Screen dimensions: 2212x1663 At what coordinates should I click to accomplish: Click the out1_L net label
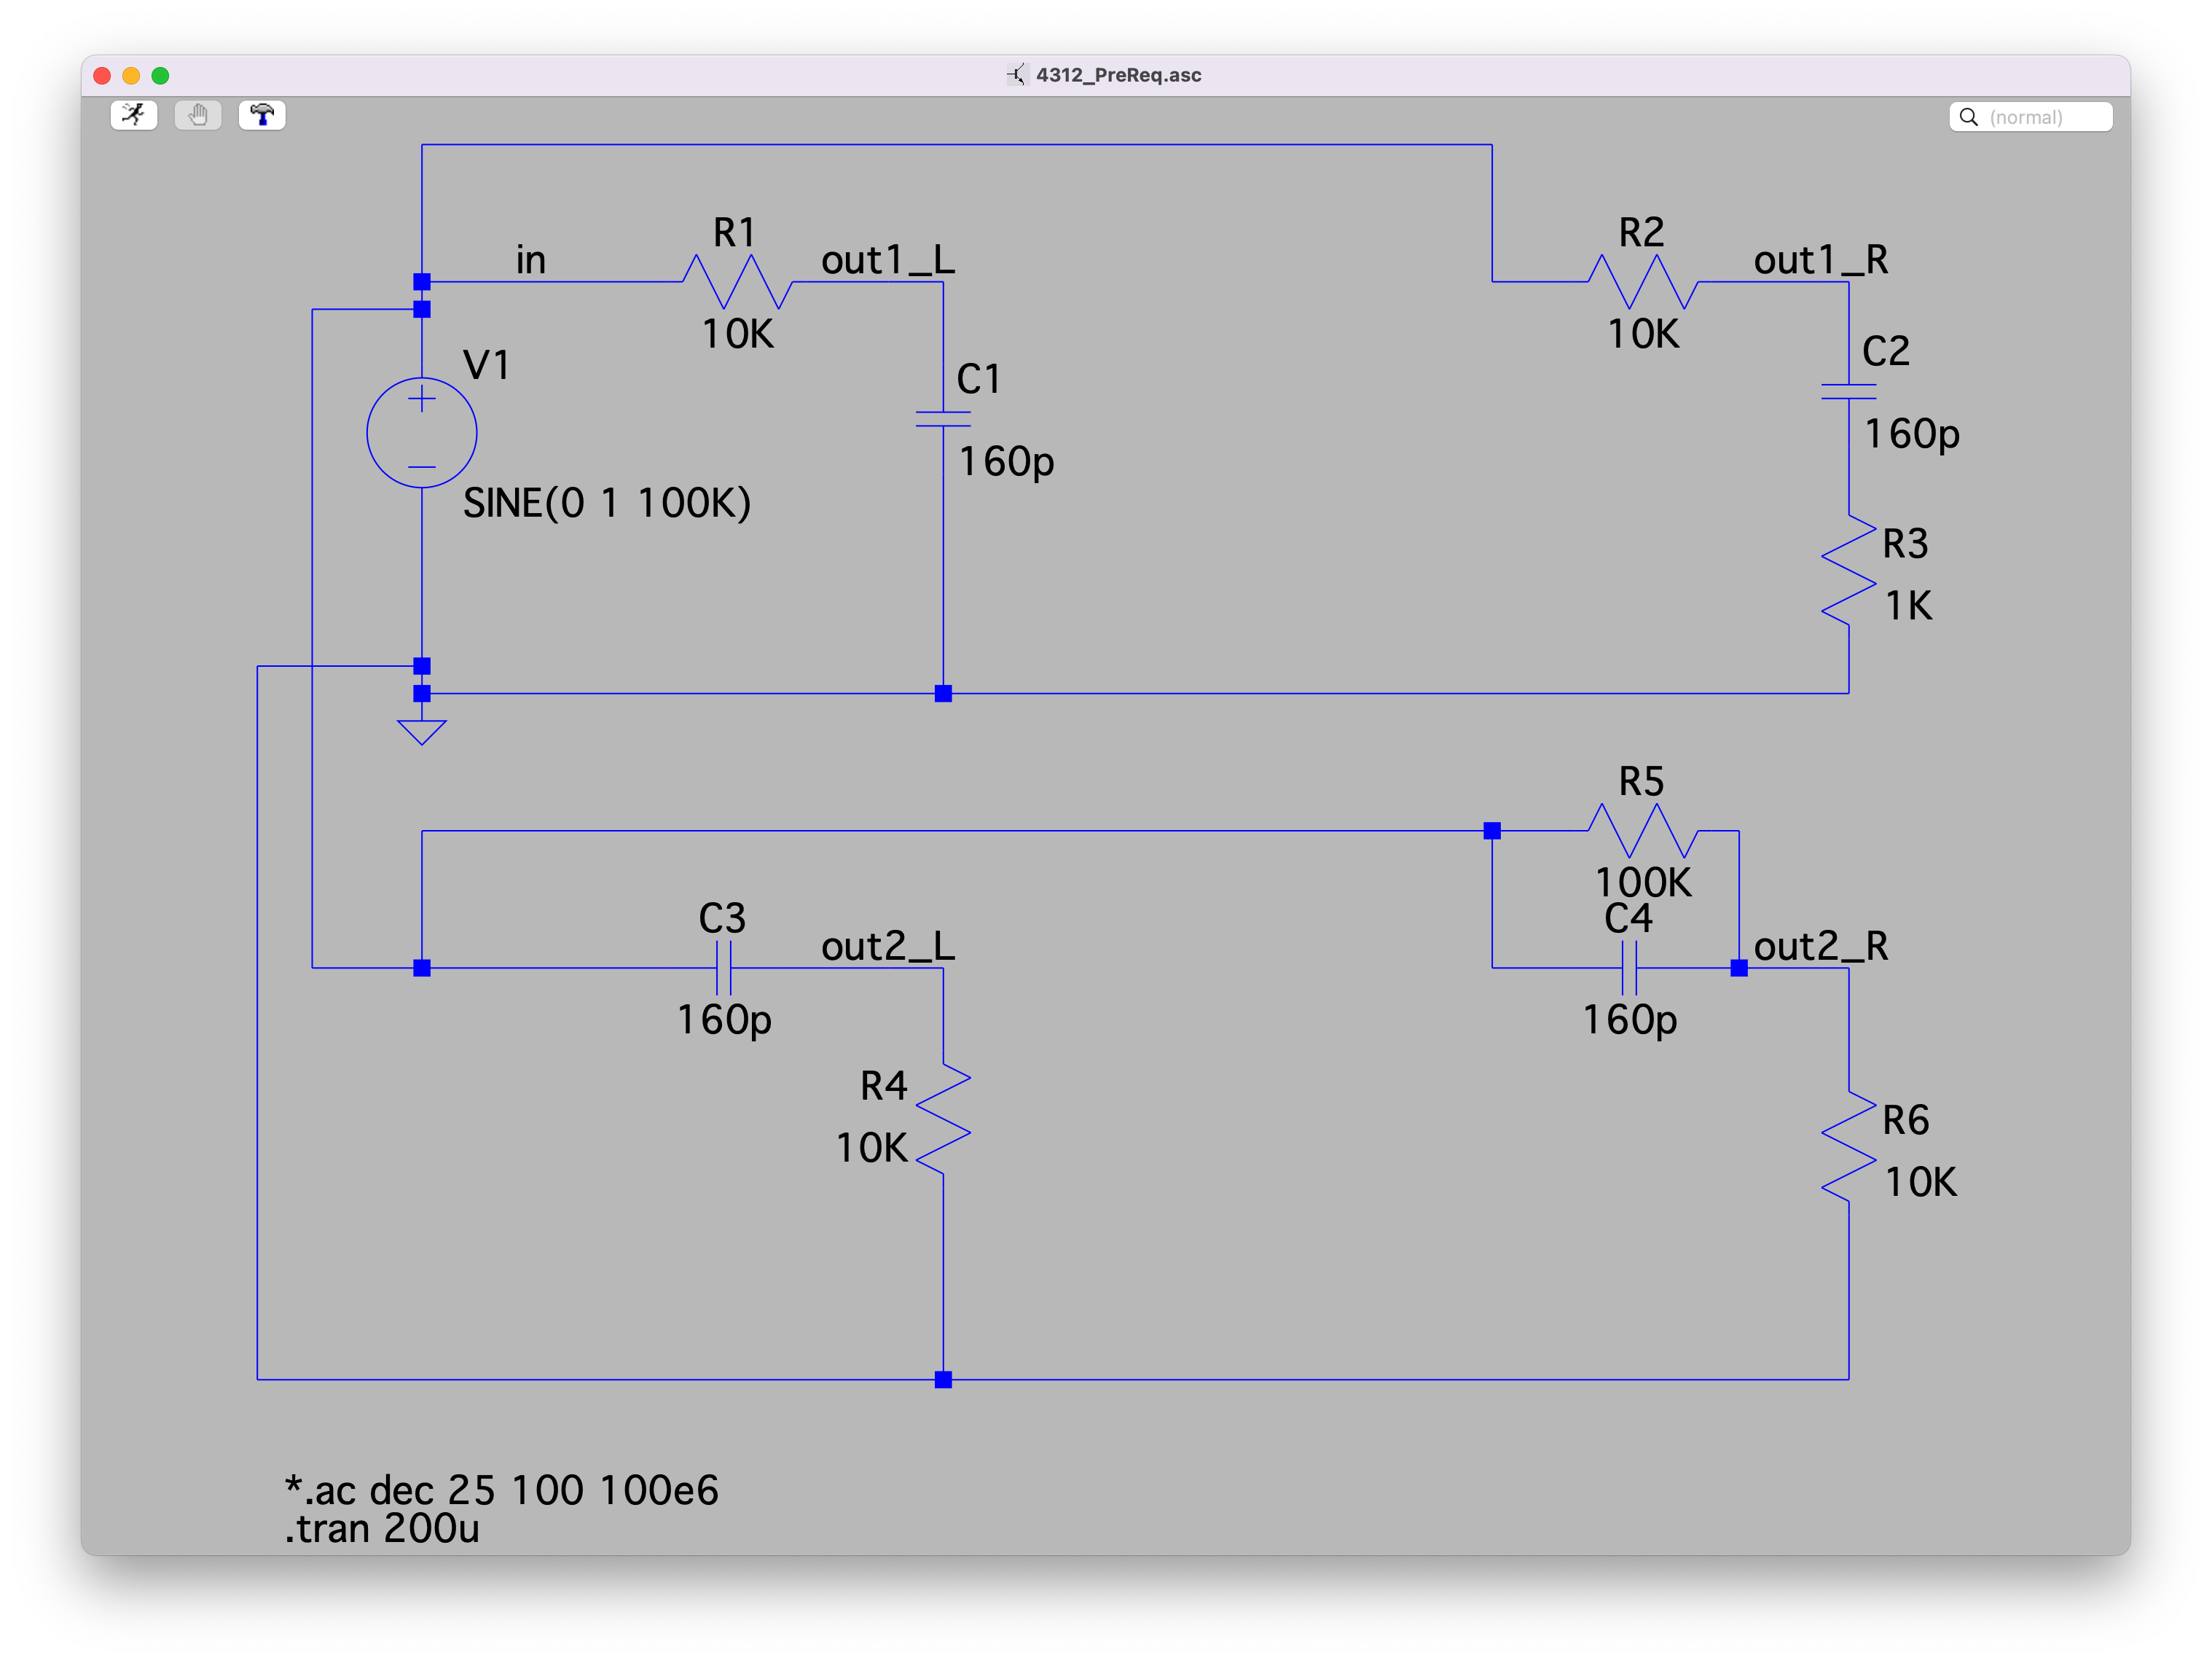tap(888, 260)
